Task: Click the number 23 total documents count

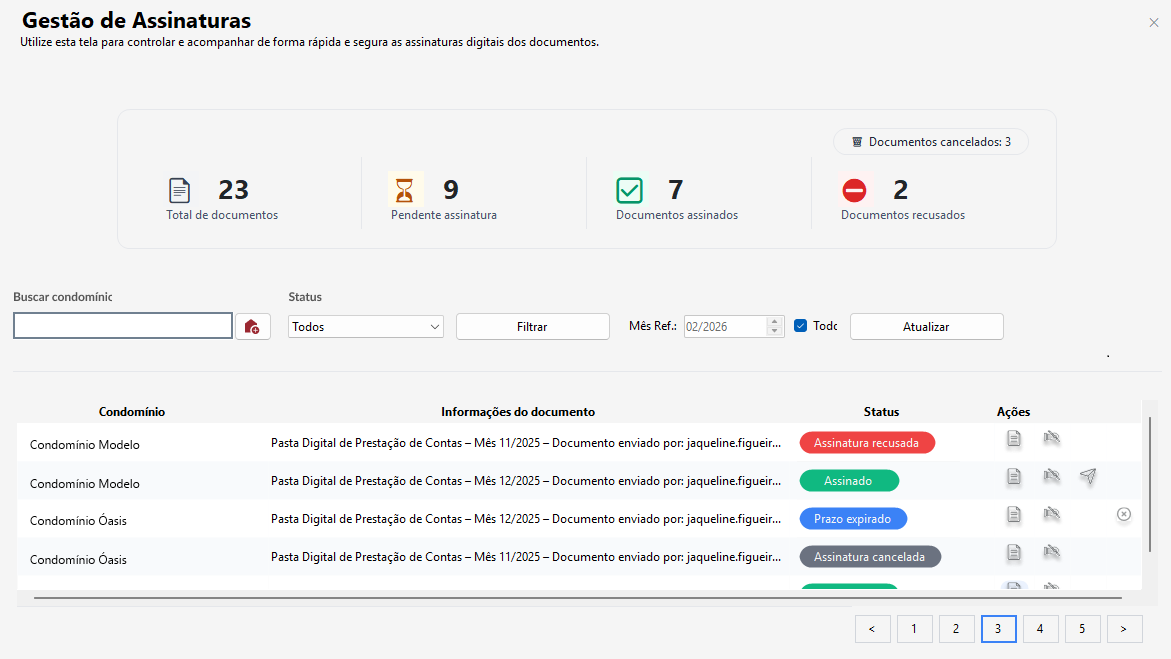Action: pyautogui.click(x=233, y=190)
